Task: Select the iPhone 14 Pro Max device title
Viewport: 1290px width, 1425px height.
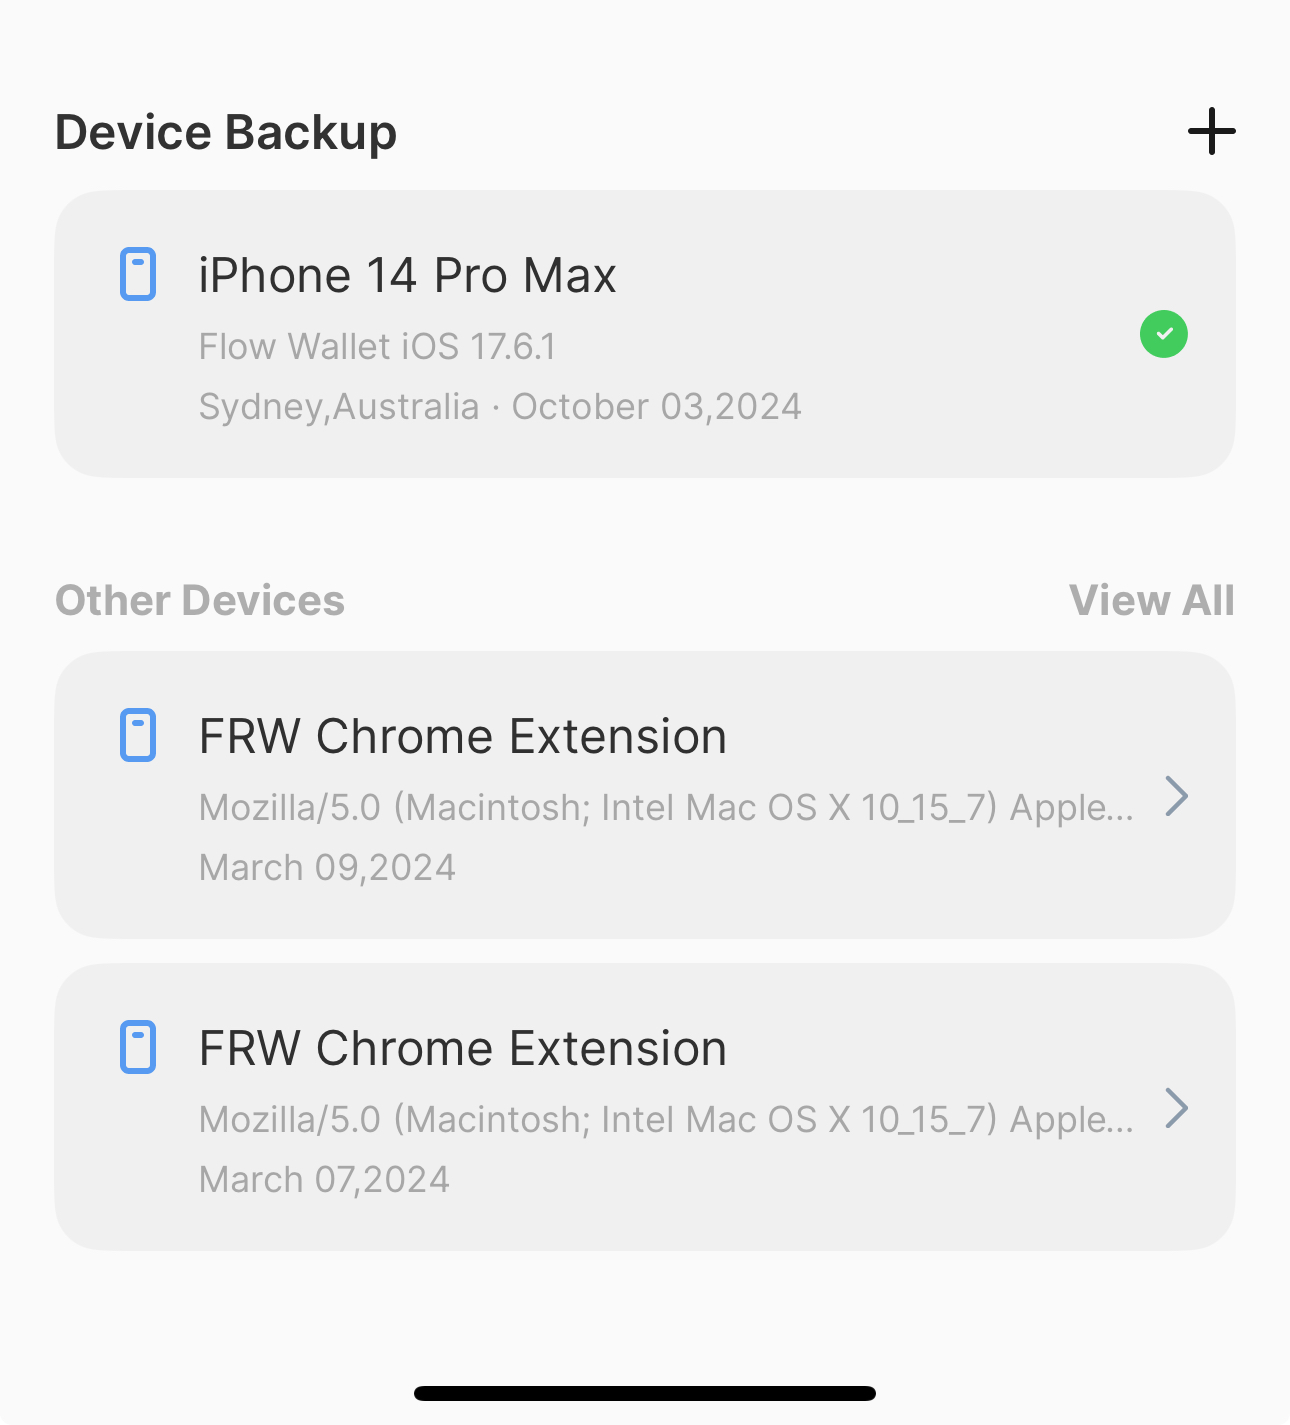Action: point(407,275)
